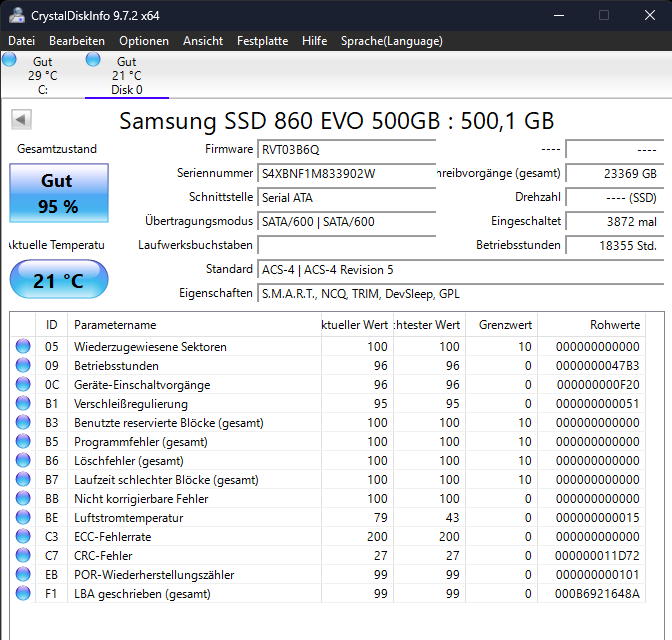Click the previous disk arrow icon
This screenshot has height=640, width=672.
[x=21, y=120]
